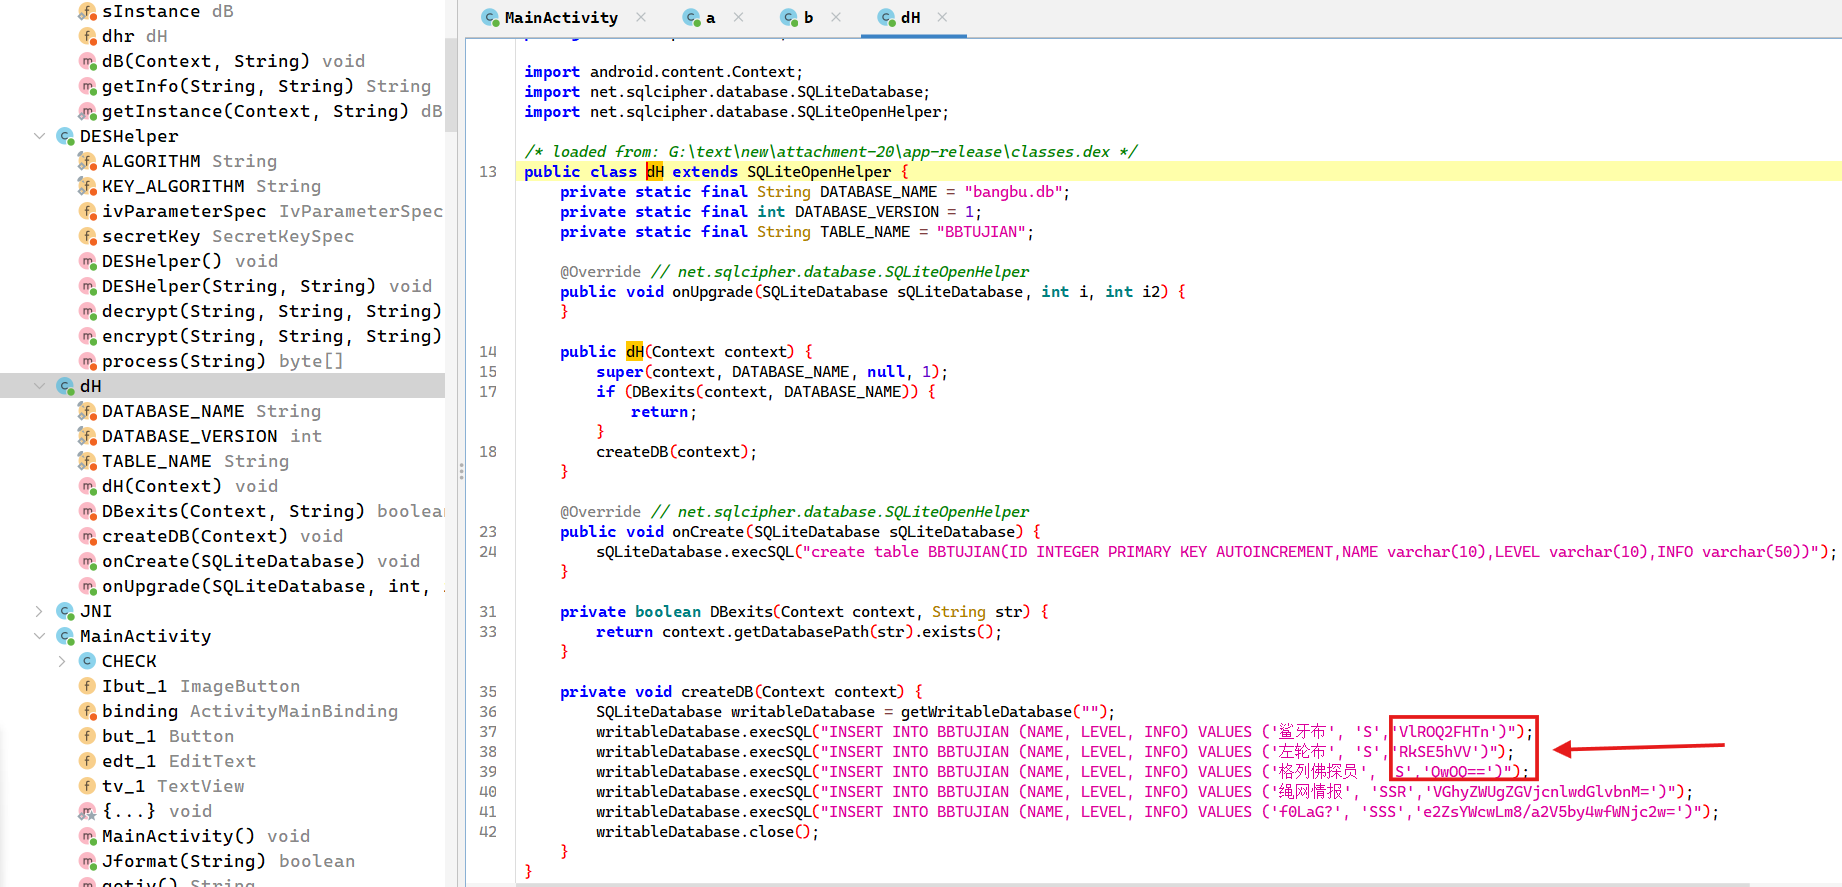
Task: Click "bangbu.db" string in the code
Action: click(x=1013, y=192)
